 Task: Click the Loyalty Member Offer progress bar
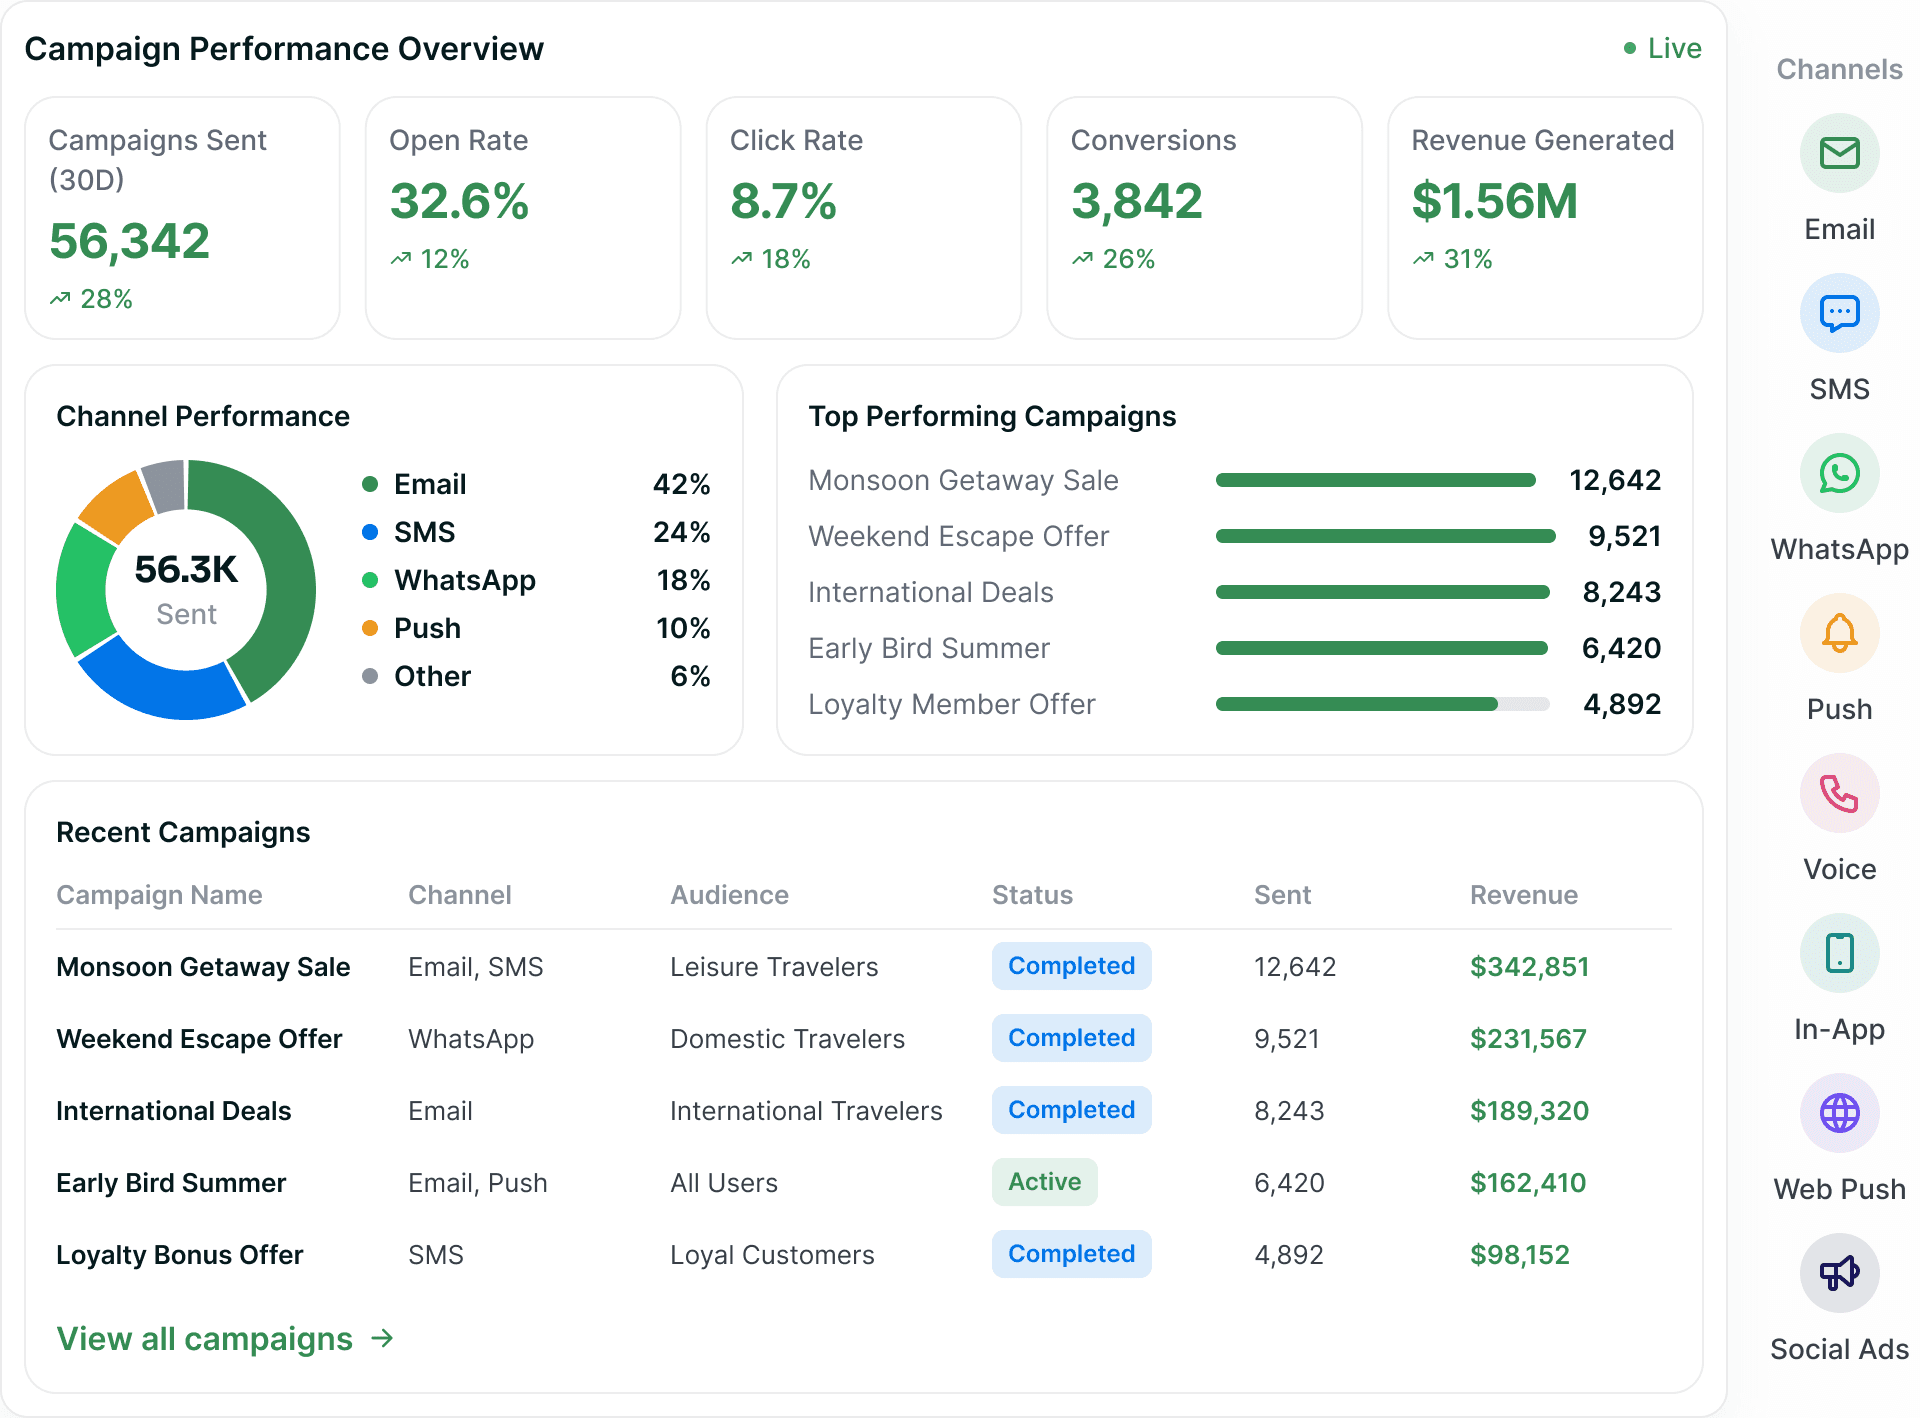coord(1383,704)
